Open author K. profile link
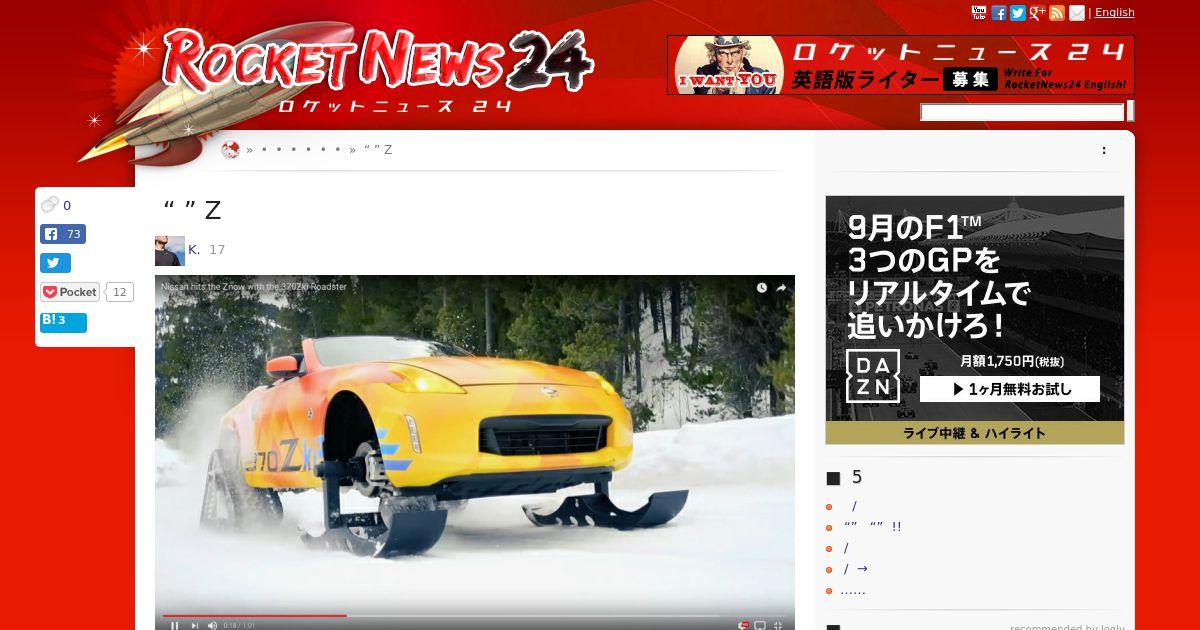The width and height of the screenshot is (1200, 630). pyautogui.click(x=194, y=250)
